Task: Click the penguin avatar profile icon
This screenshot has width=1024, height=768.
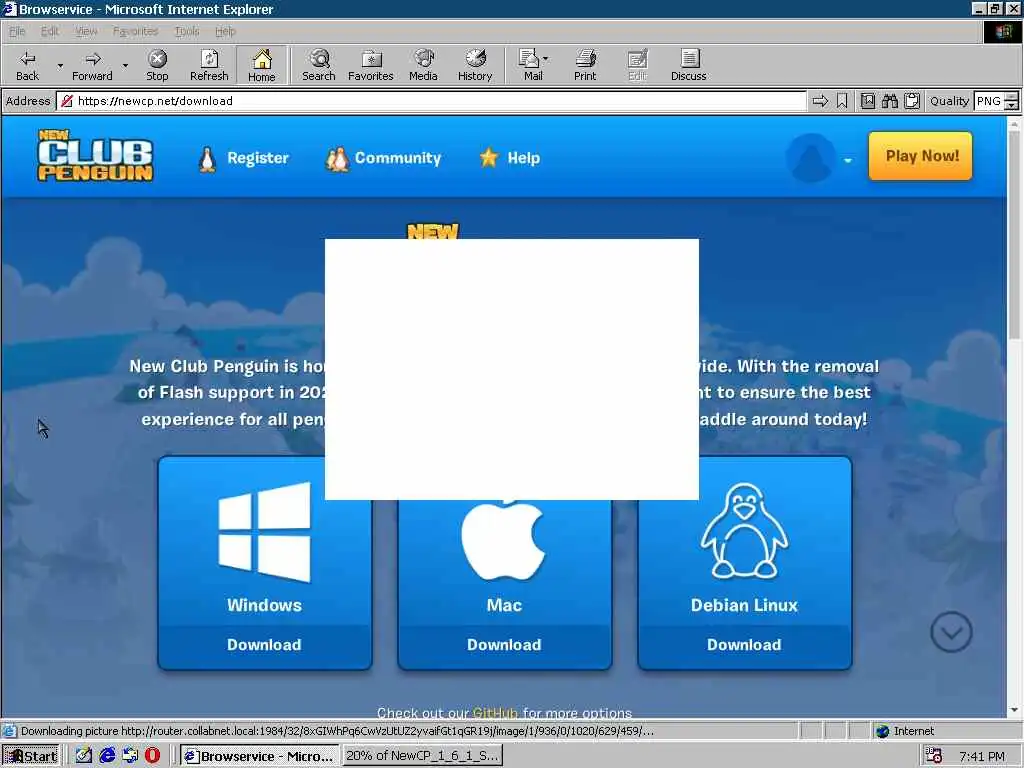Action: pos(810,158)
